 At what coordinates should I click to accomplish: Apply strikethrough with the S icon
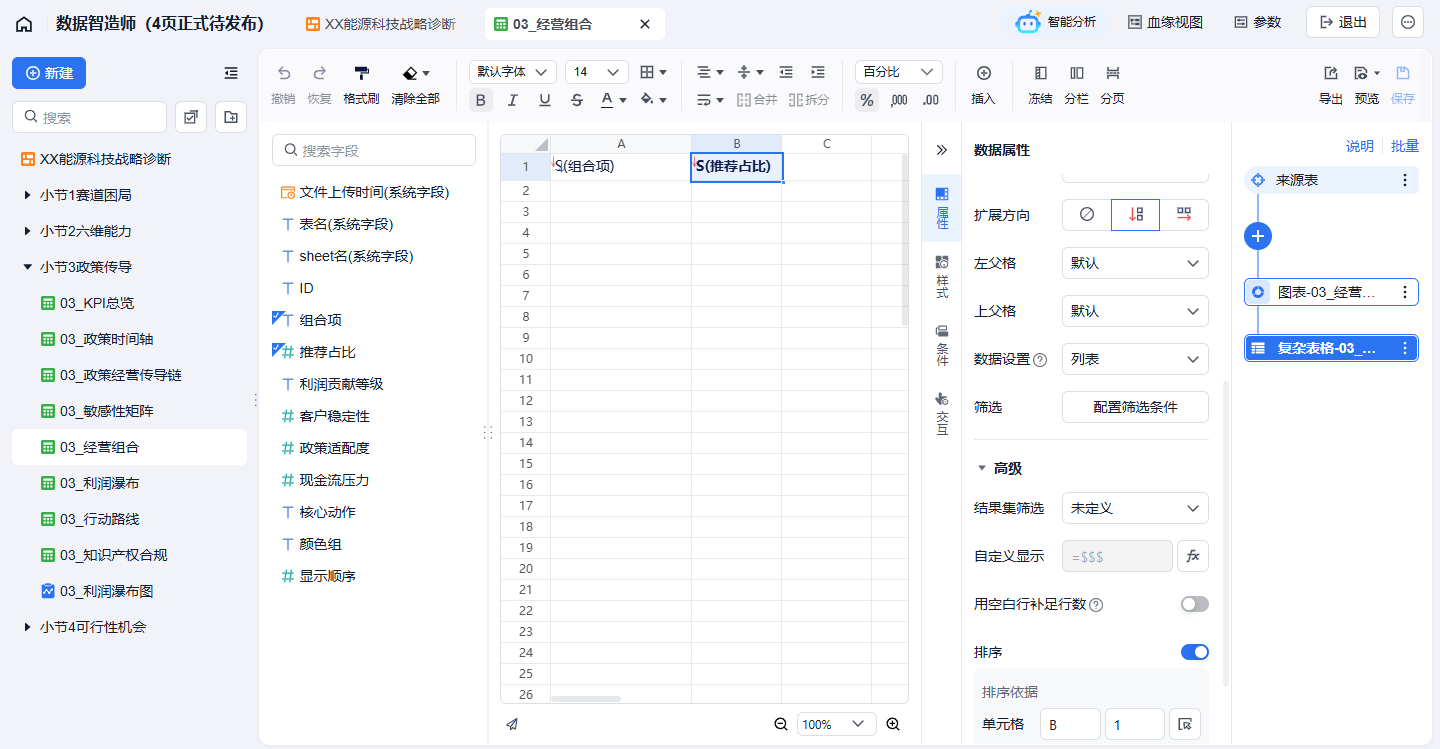tap(577, 100)
